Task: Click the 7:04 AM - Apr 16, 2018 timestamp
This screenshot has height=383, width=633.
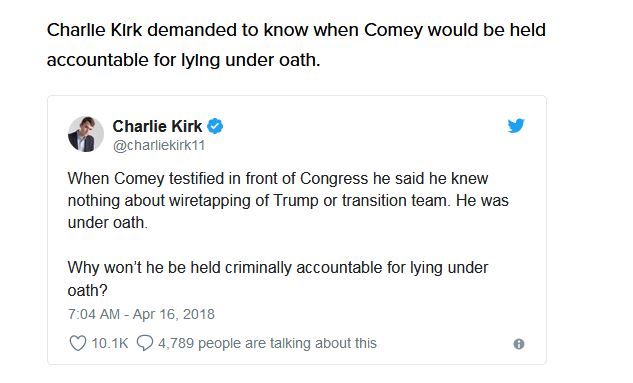Action: click(x=141, y=314)
